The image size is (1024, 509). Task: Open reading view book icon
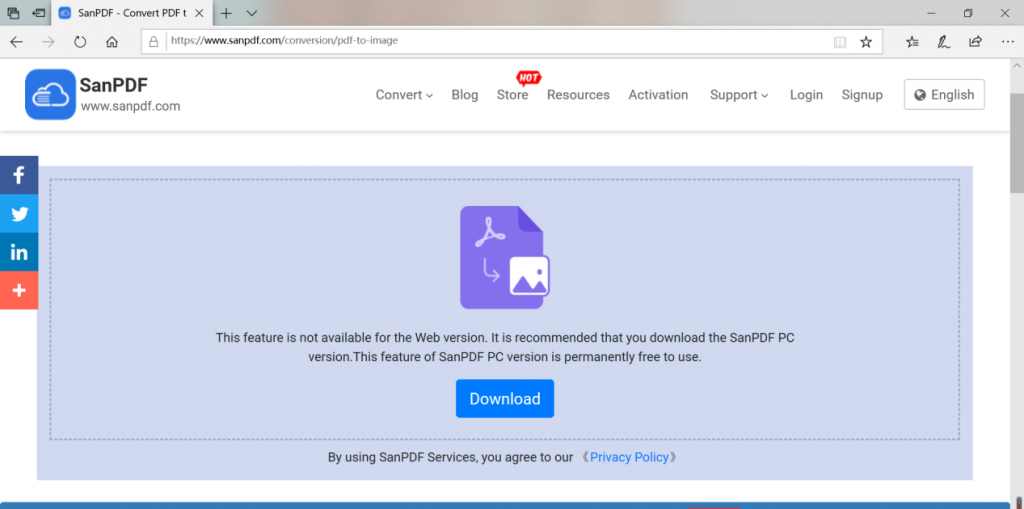(840, 42)
